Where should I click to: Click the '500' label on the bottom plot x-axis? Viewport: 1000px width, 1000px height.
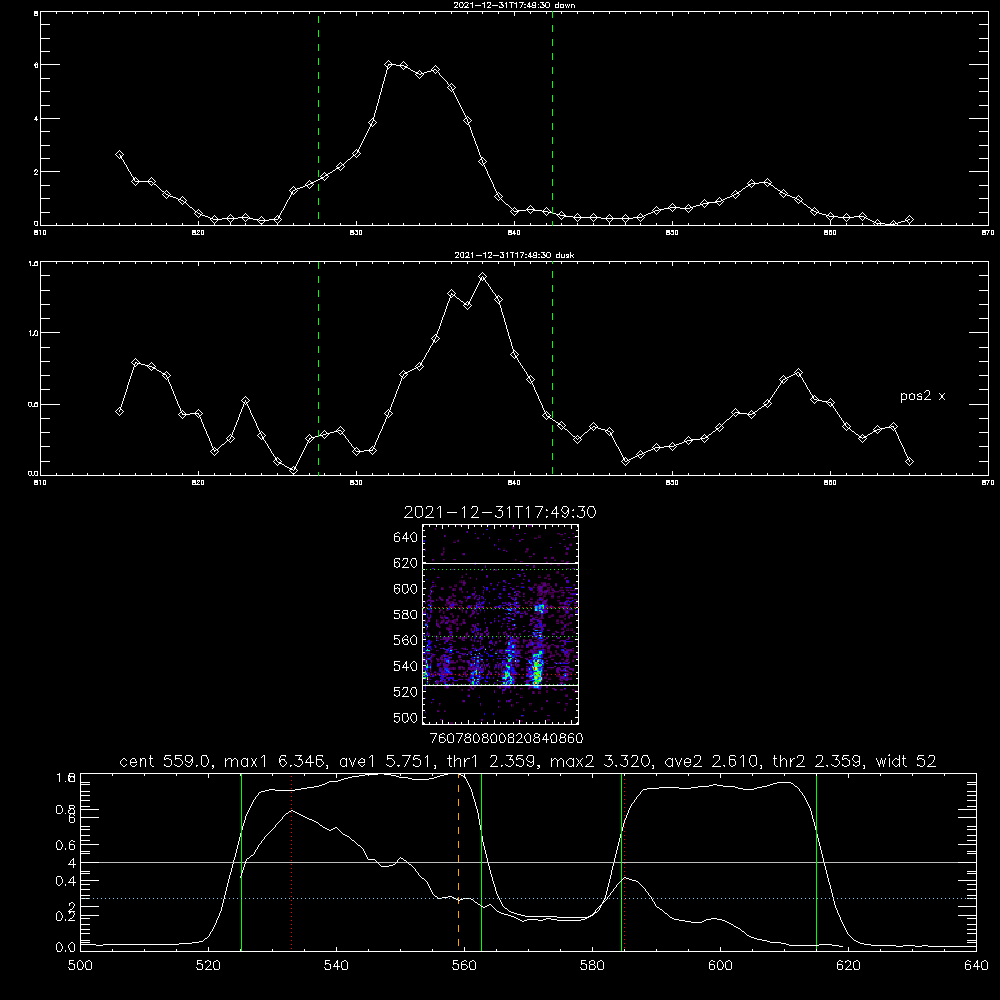[80, 966]
